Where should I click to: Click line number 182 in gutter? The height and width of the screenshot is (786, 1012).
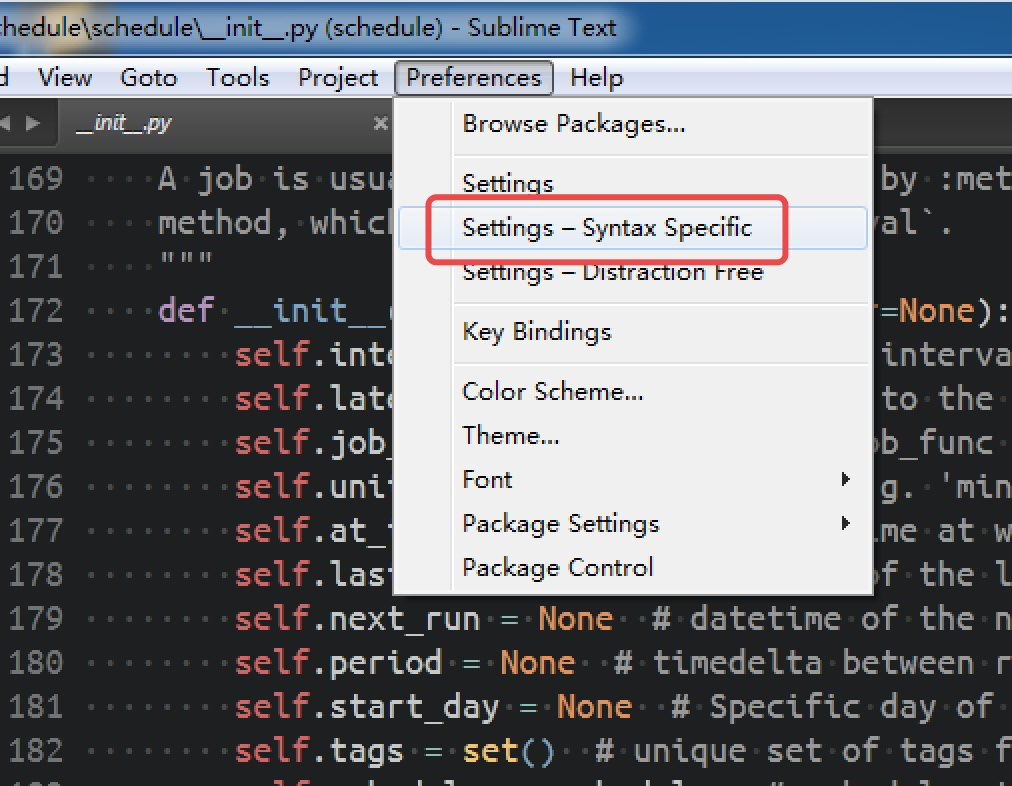[x=35, y=751]
